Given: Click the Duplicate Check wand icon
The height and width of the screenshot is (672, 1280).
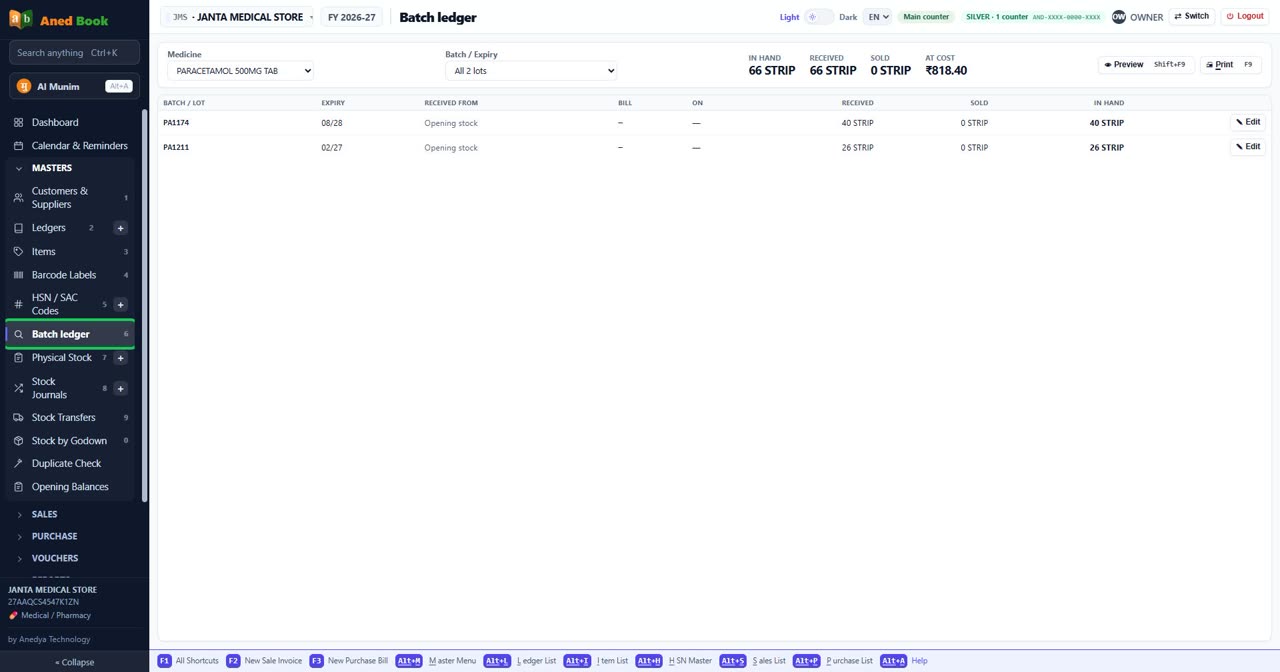Looking at the screenshot, I should tap(18, 464).
